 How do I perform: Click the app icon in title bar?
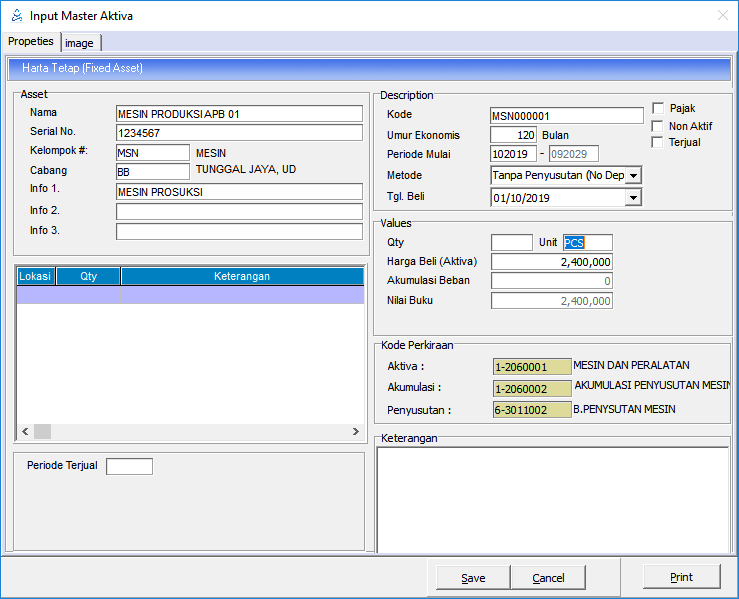click(15, 16)
